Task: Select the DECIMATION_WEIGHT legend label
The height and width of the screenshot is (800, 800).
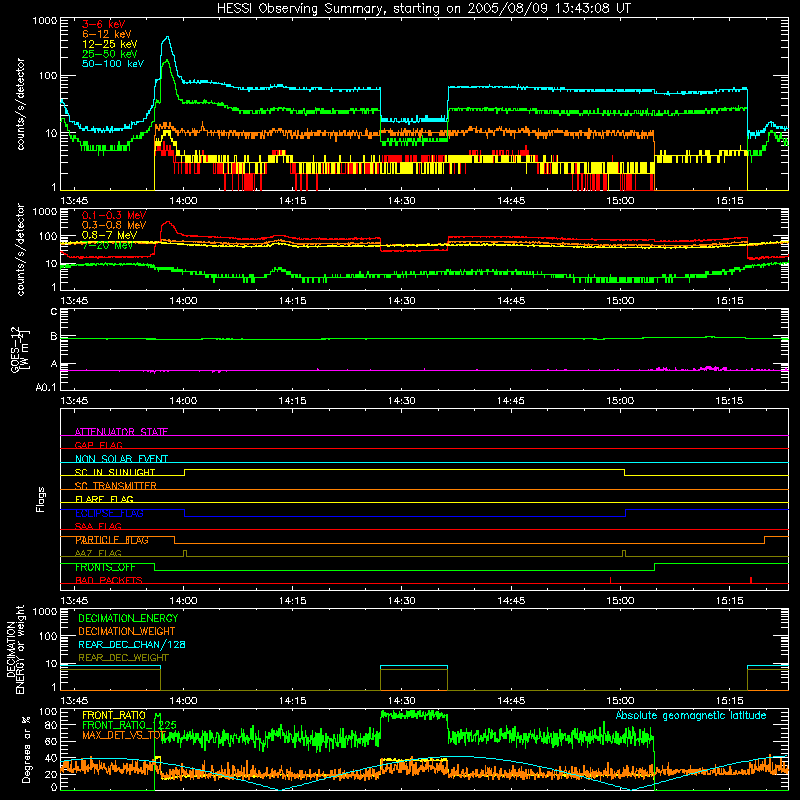Action: (x=127, y=631)
